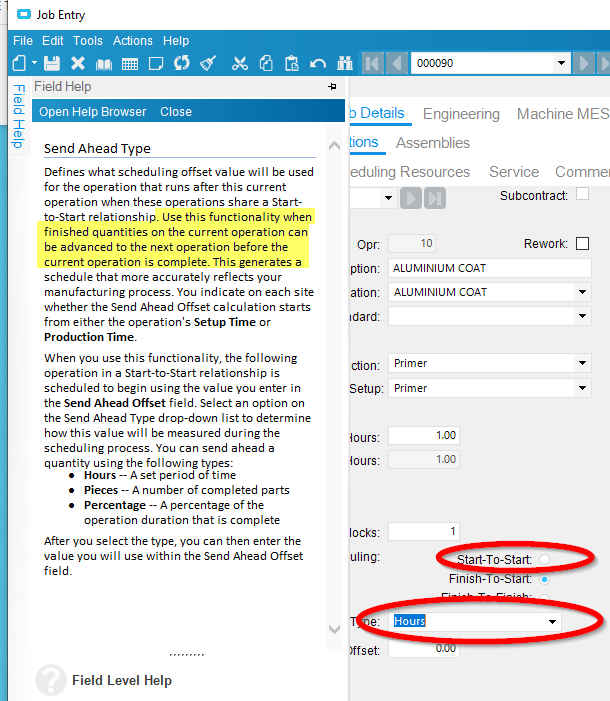
Task: Go to first record navigation button
Action: coord(372,63)
